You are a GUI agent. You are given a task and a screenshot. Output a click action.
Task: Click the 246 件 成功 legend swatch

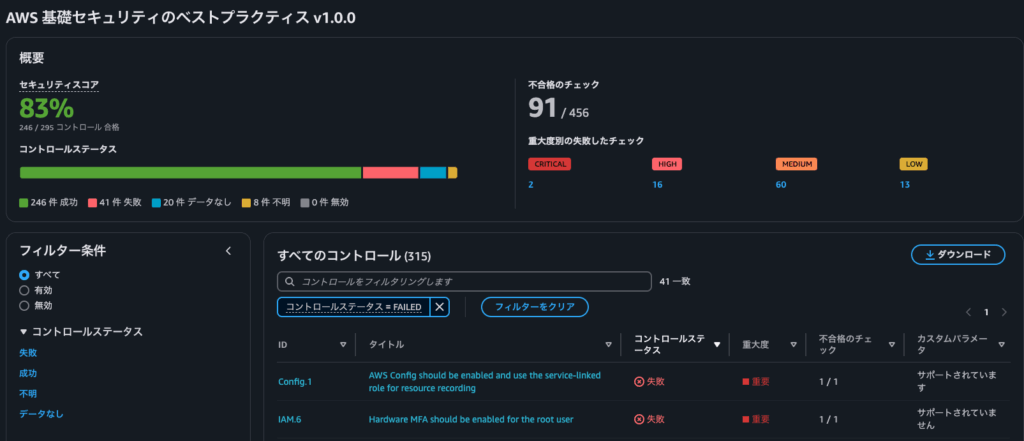click(x=24, y=203)
